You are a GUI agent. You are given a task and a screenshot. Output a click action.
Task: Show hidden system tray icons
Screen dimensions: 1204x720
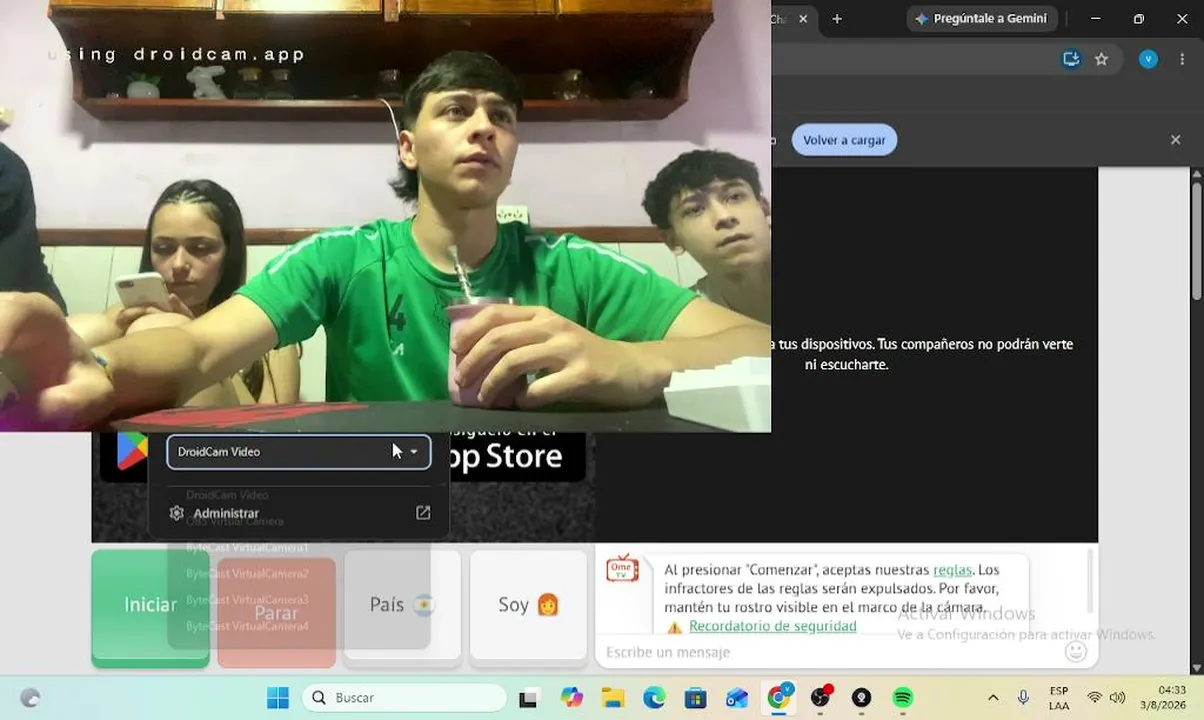tap(993, 698)
